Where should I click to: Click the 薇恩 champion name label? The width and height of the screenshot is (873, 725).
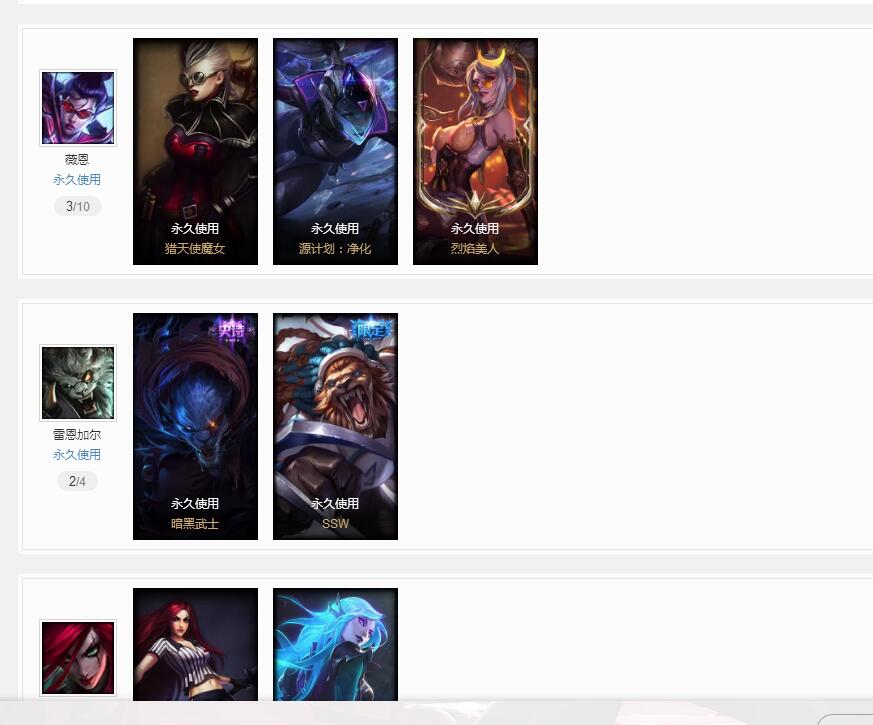coord(77,160)
